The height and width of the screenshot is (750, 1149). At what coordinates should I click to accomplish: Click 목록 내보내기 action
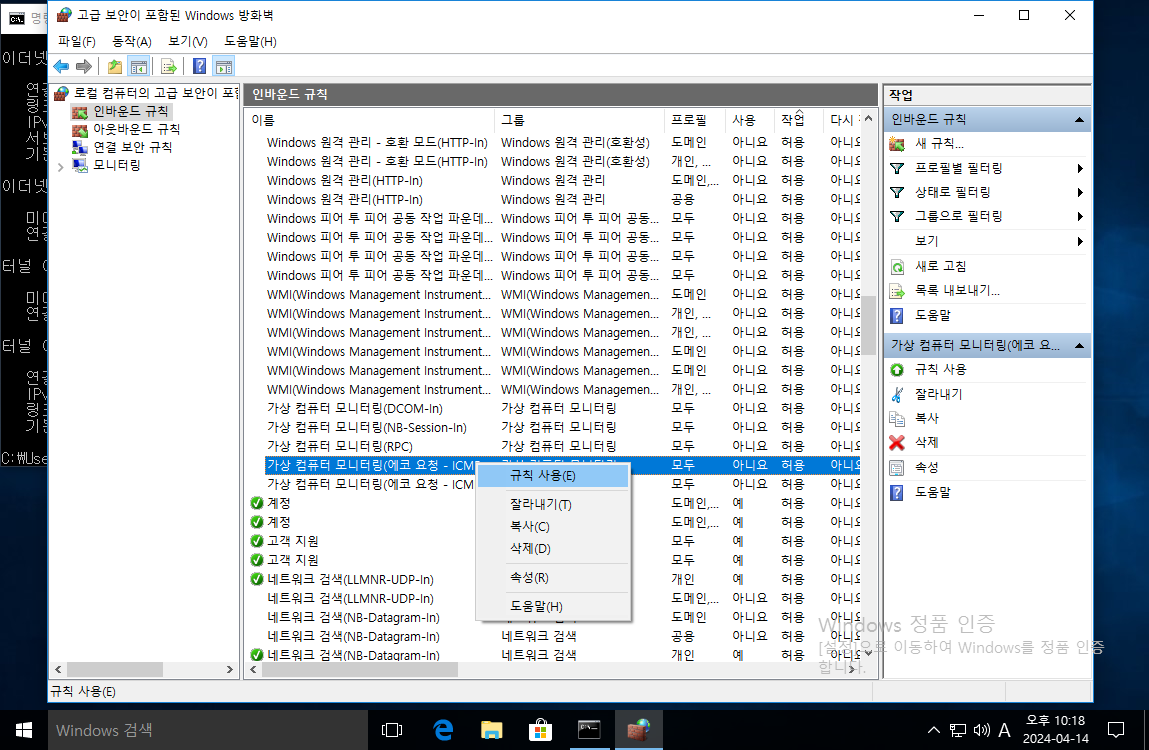coord(957,290)
